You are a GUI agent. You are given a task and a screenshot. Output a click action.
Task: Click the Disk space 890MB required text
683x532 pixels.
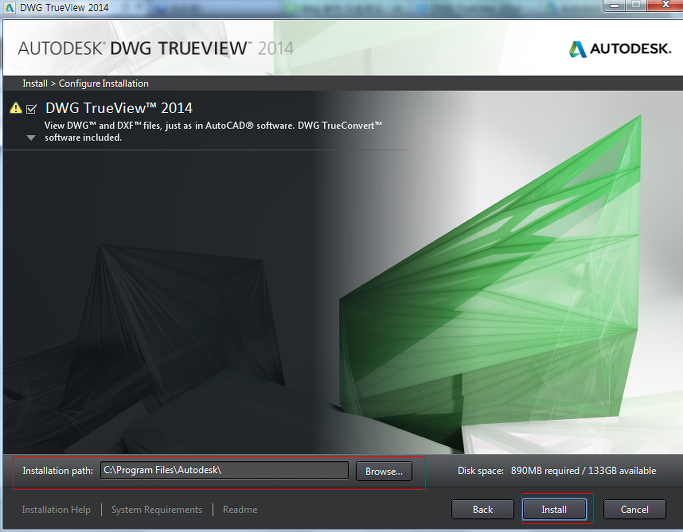pyautogui.click(x=557, y=471)
